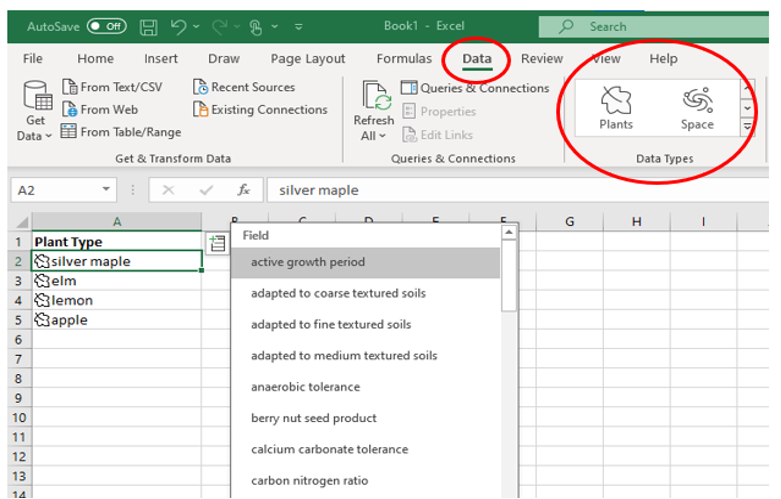Click the Enter checkmark formula button
This screenshot has height=499, width=781.
(x=206, y=190)
